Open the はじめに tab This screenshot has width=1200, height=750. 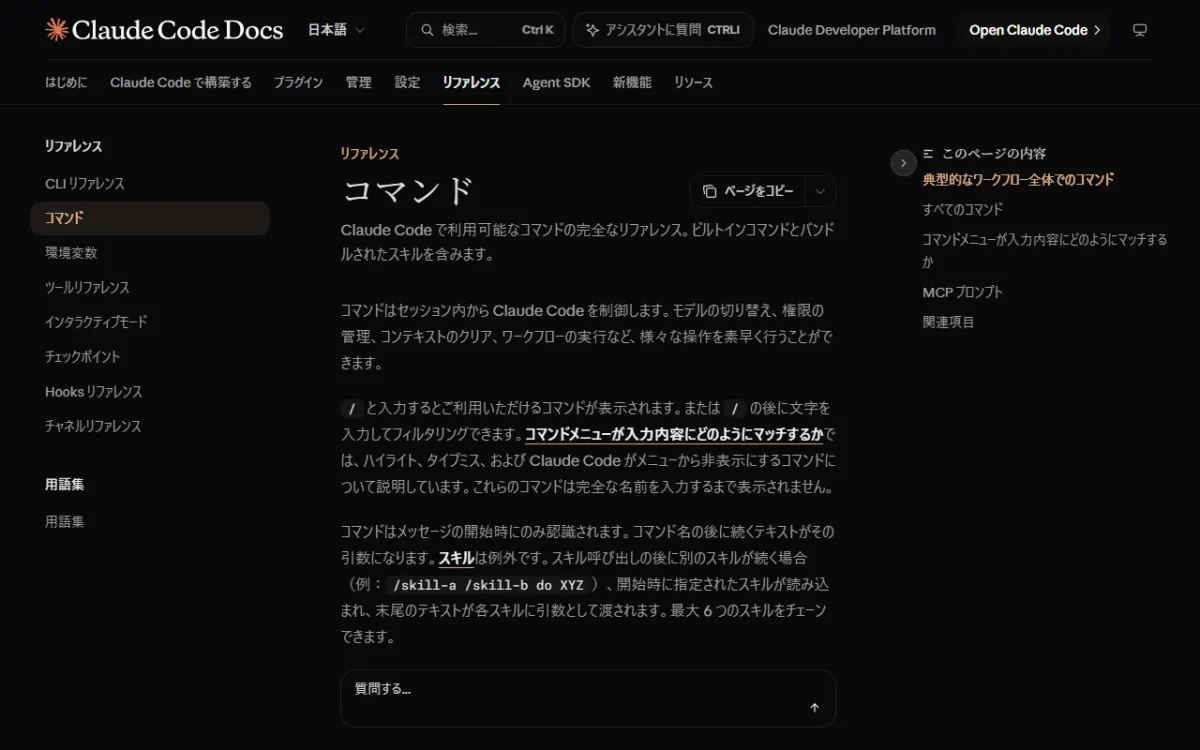click(x=66, y=82)
